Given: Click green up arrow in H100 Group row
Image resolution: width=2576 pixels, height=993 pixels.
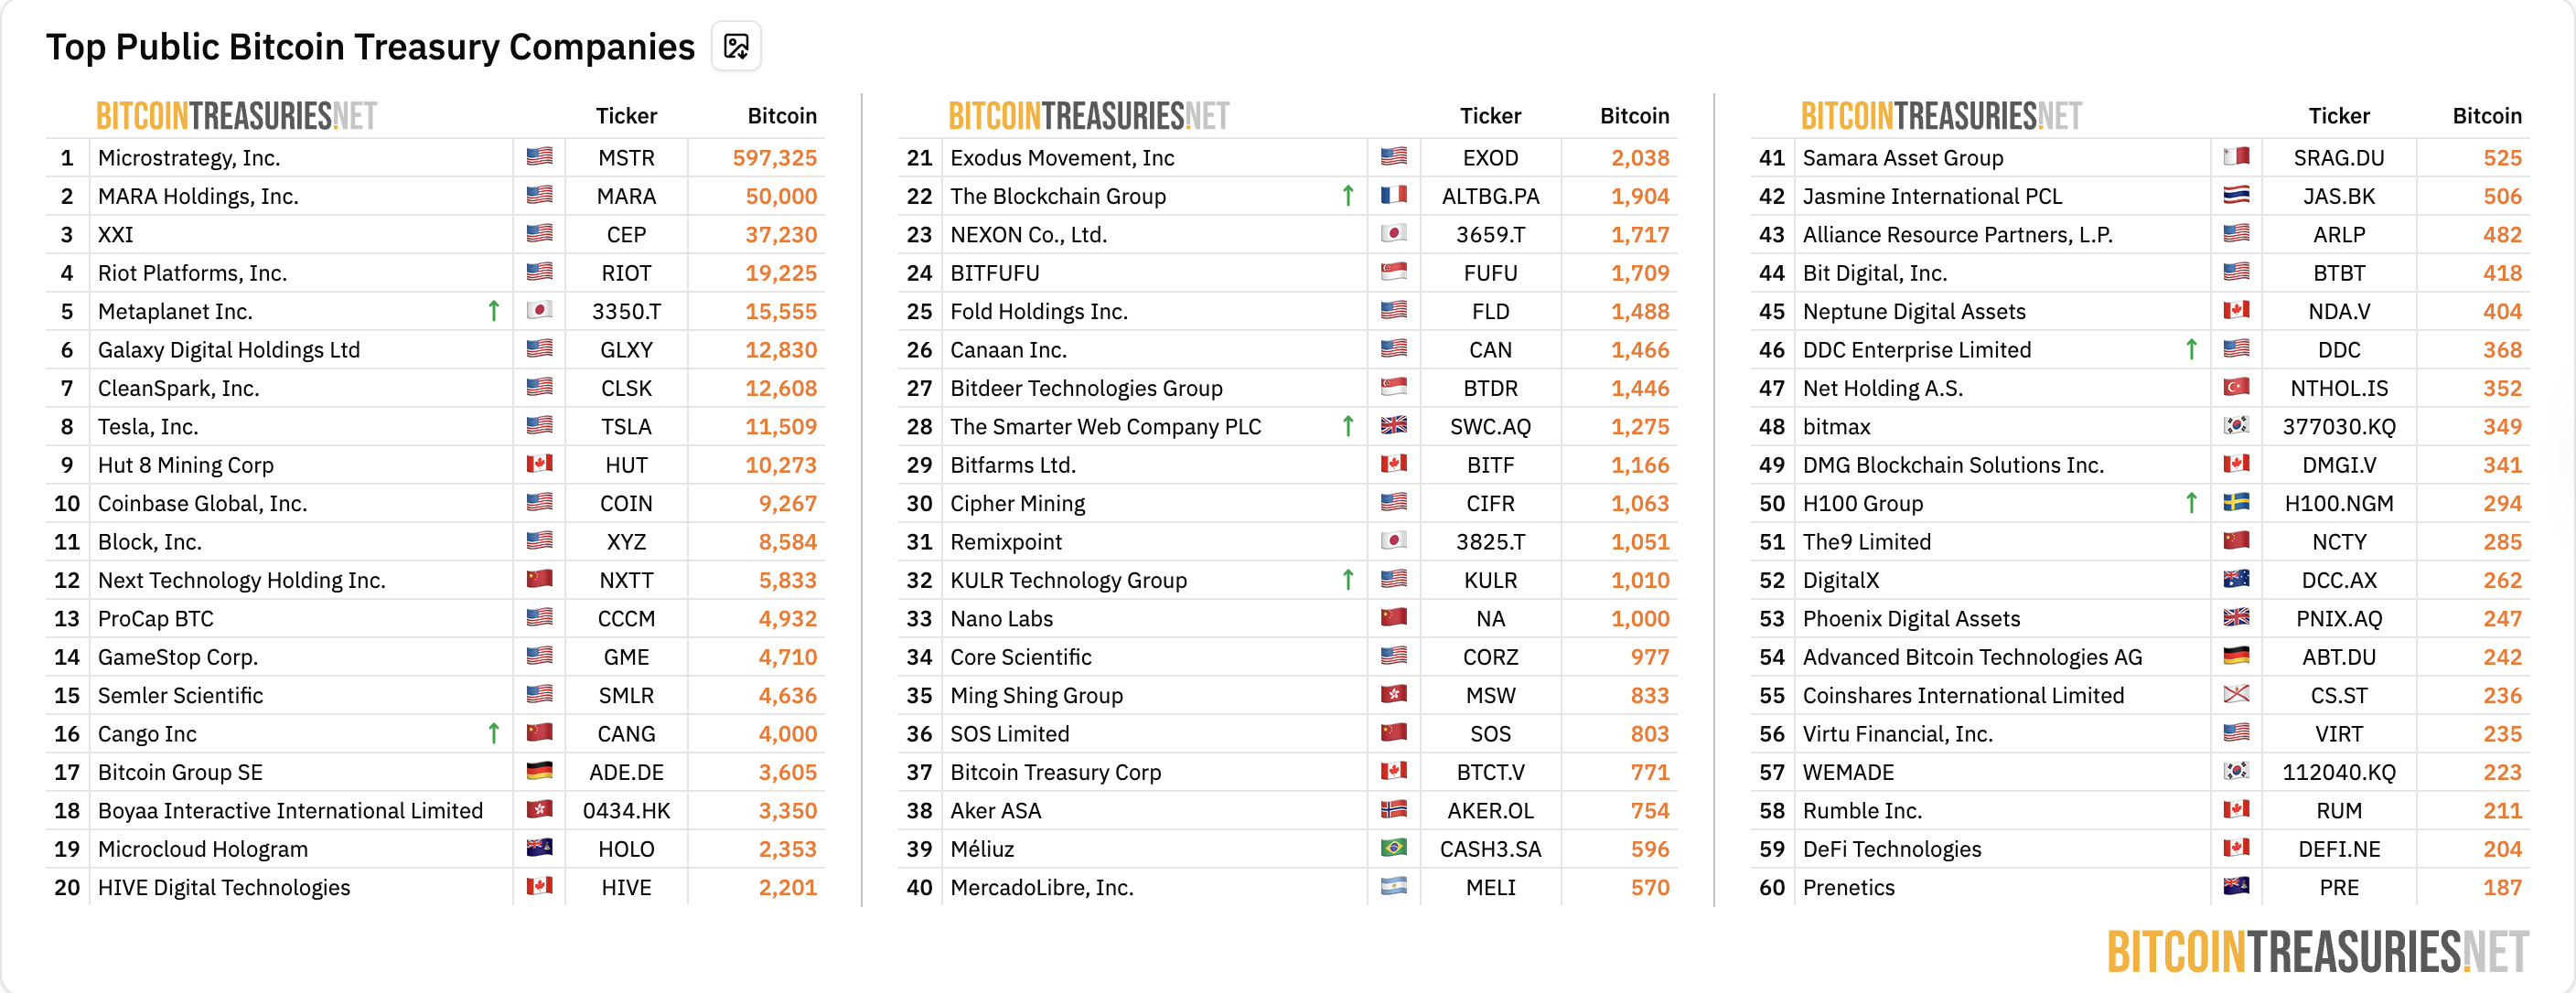Looking at the screenshot, I should click(x=2190, y=503).
